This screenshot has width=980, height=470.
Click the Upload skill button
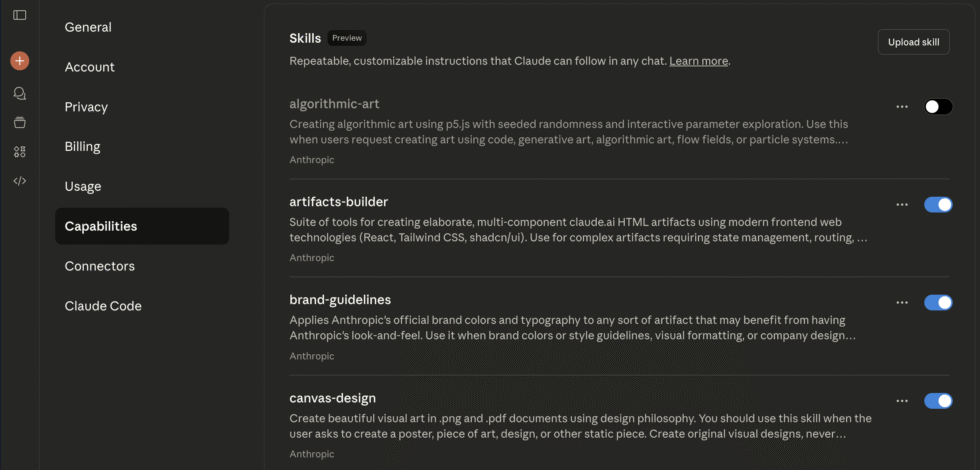pyautogui.click(x=913, y=41)
